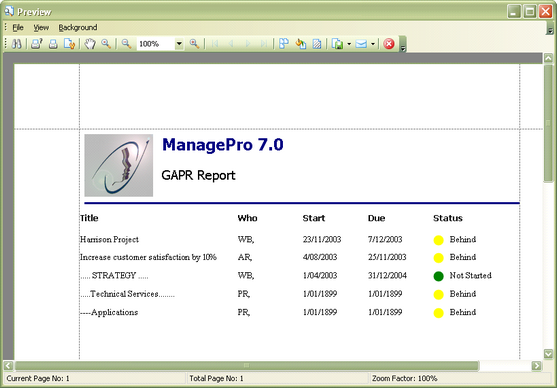Click the vertical scrollbar up arrow
This screenshot has width=557, height=388.
point(548,58)
